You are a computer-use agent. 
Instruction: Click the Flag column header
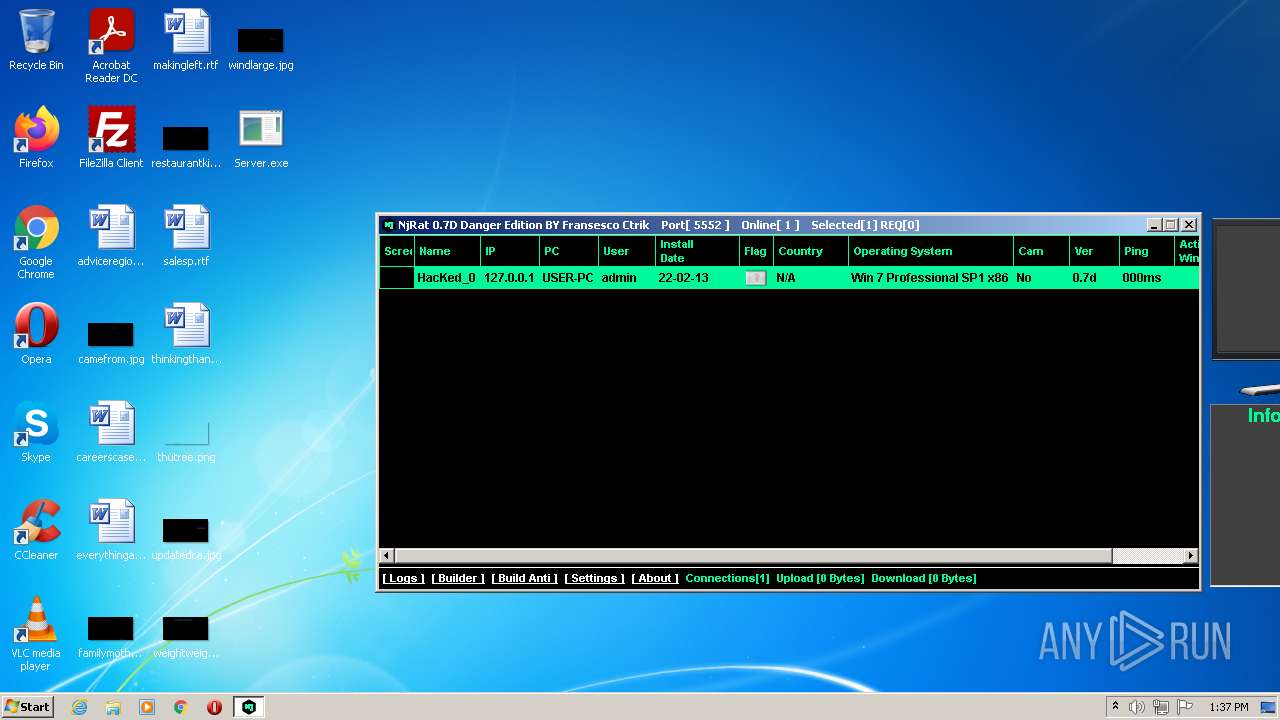coord(756,251)
